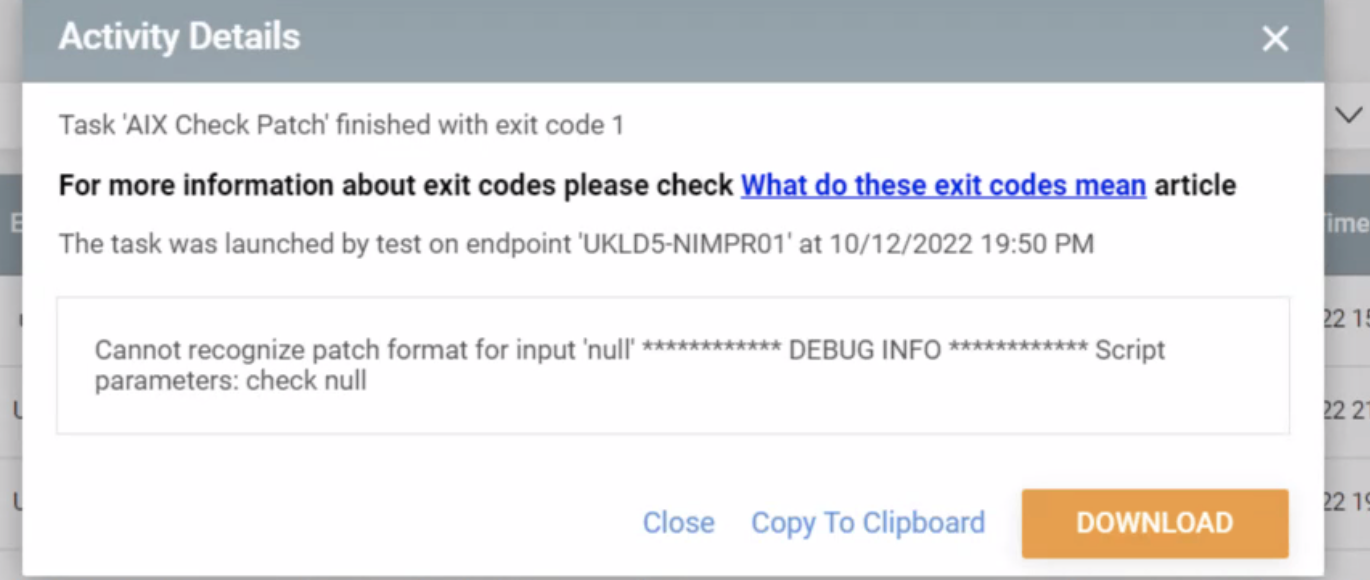Click 'Script parameters: check null' line
This screenshot has width=1370, height=580.
pos(231,381)
